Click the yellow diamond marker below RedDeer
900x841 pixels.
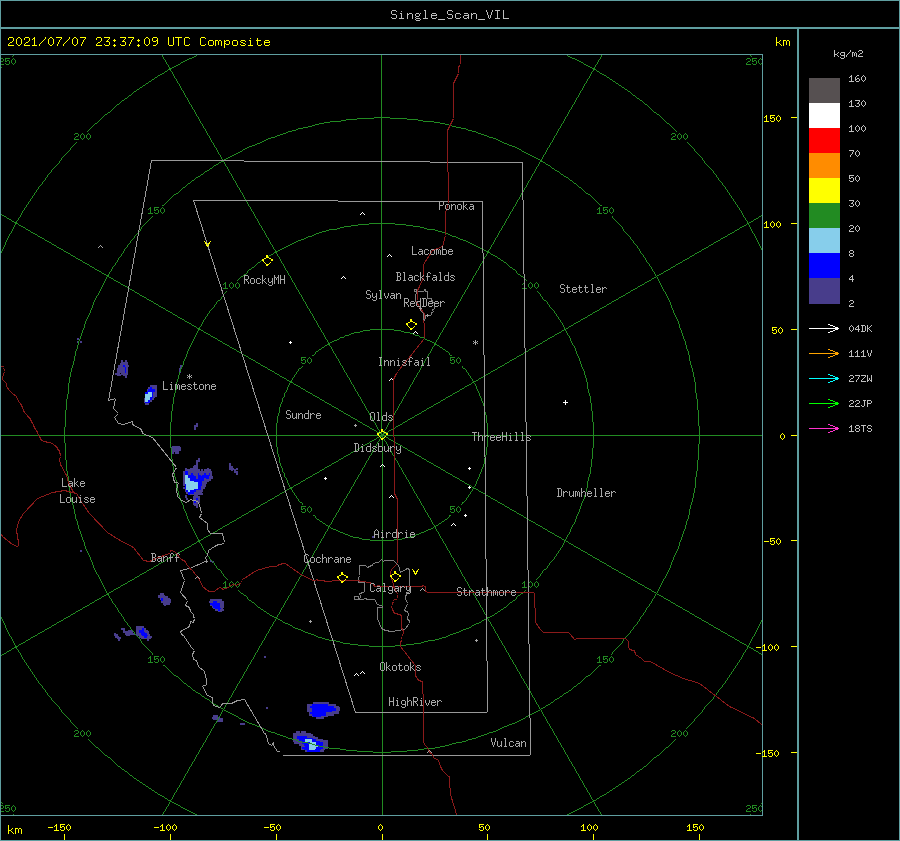pos(411,325)
